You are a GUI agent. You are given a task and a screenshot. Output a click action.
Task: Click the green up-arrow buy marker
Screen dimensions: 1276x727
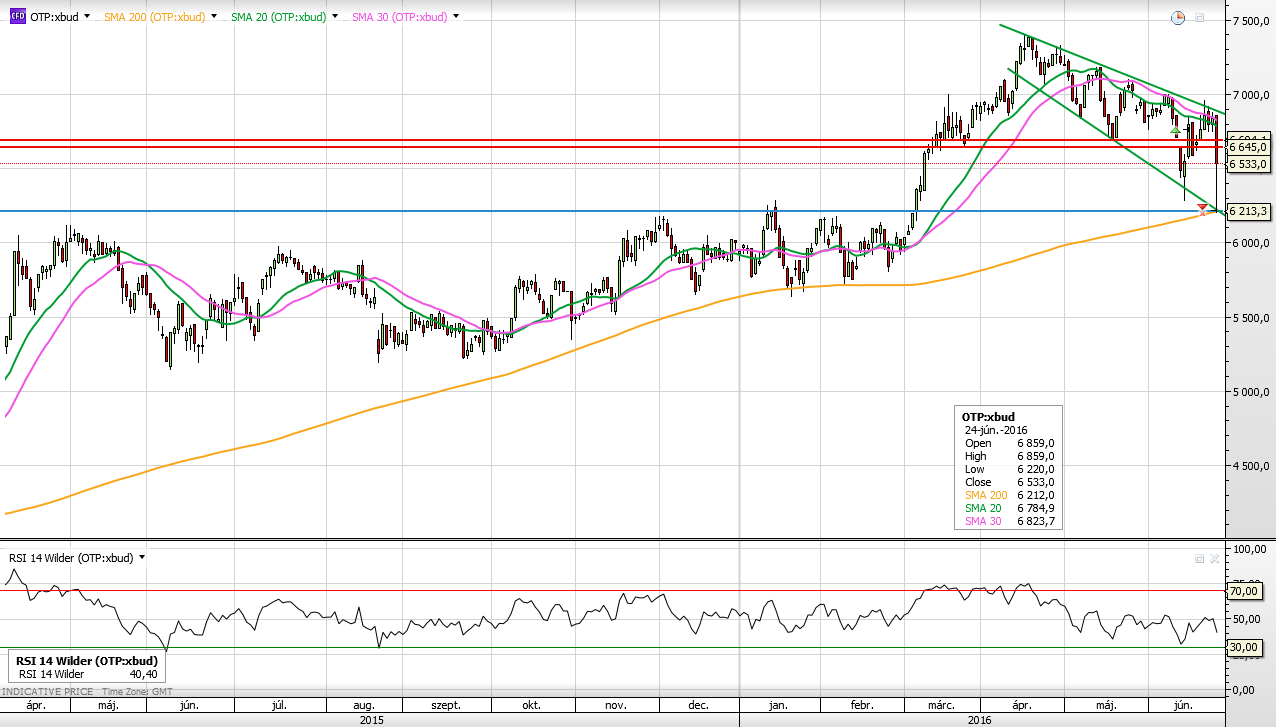pyautogui.click(x=1176, y=132)
